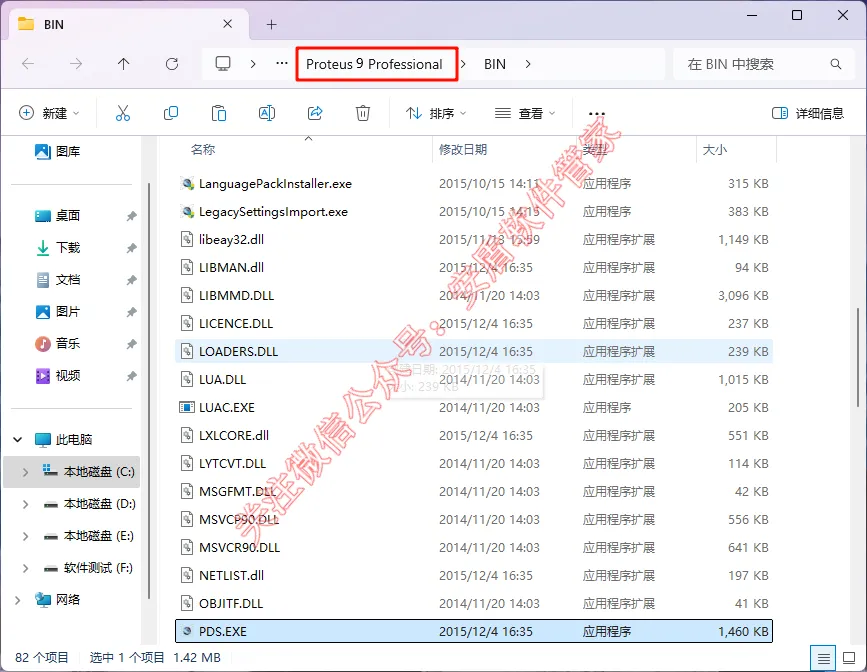Open 图库 Gallery in sidebar
The height and width of the screenshot is (672, 867).
click(x=57, y=152)
